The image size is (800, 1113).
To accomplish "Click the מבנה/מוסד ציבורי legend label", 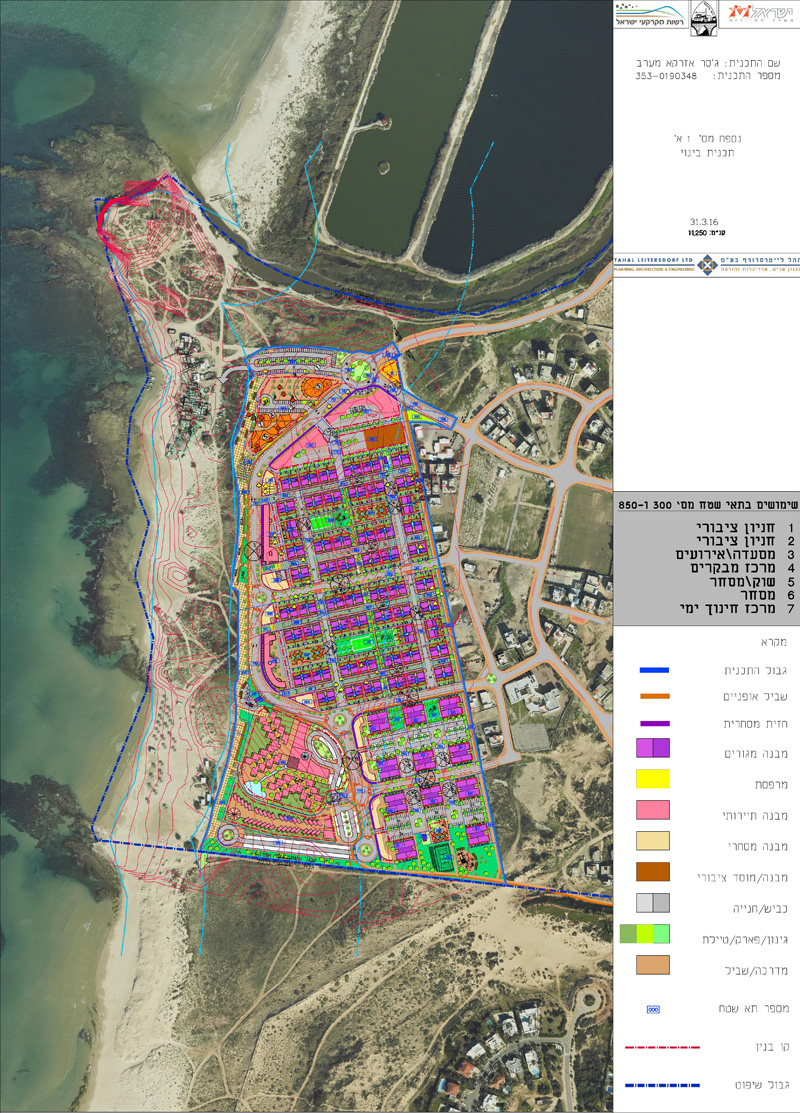I will [x=743, y=877].
